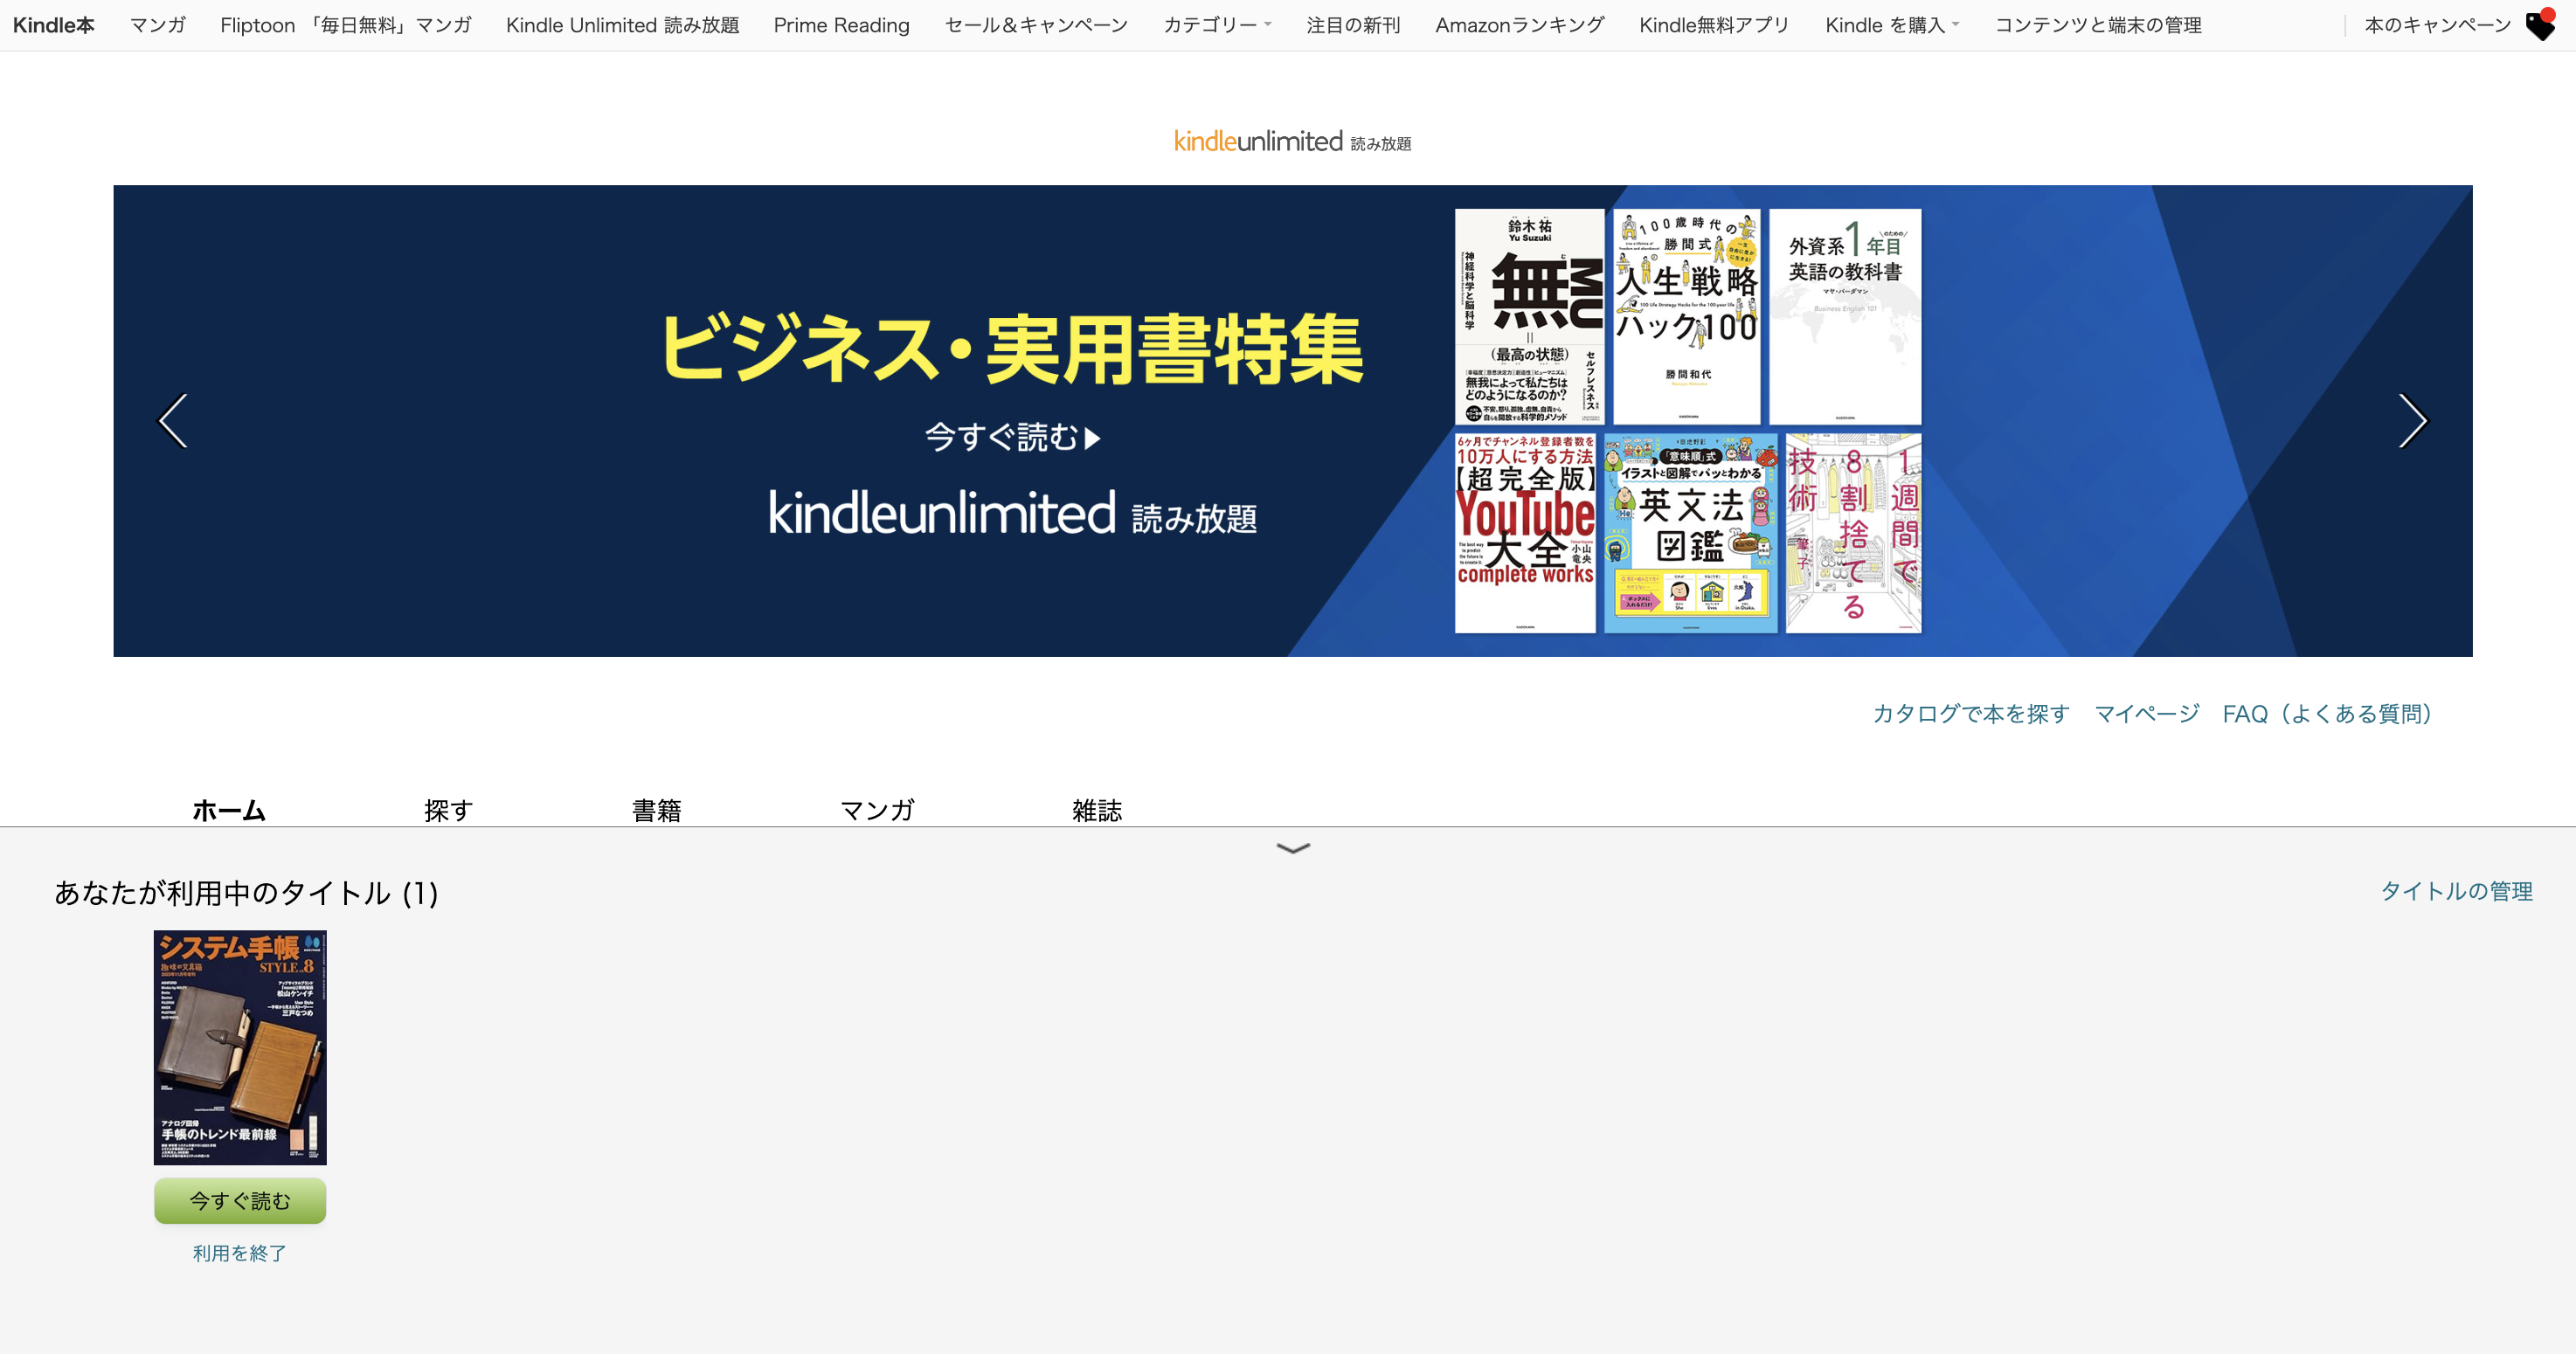
Task: Click the 英文法図鑑 book cover in the banner
Action: tap(1690, 532)
